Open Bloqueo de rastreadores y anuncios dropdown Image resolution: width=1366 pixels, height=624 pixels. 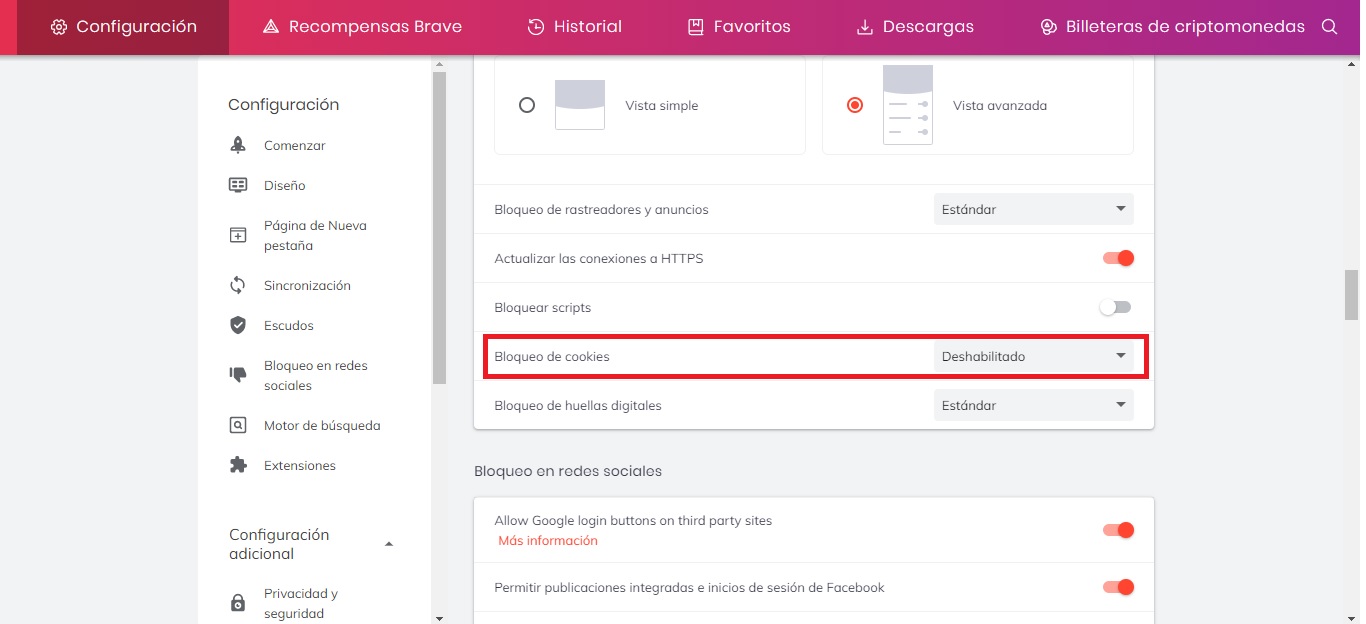click(x=1034, y=209)
